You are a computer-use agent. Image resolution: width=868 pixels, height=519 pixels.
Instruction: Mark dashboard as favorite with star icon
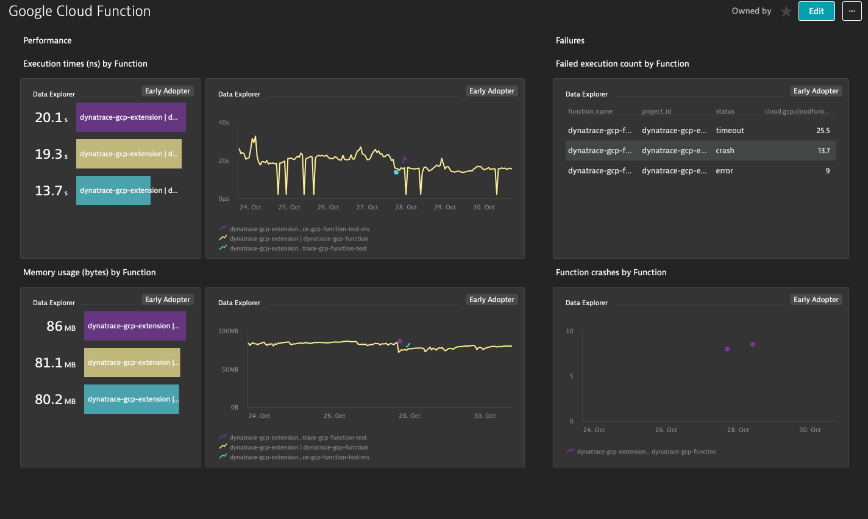coord(786,11)
